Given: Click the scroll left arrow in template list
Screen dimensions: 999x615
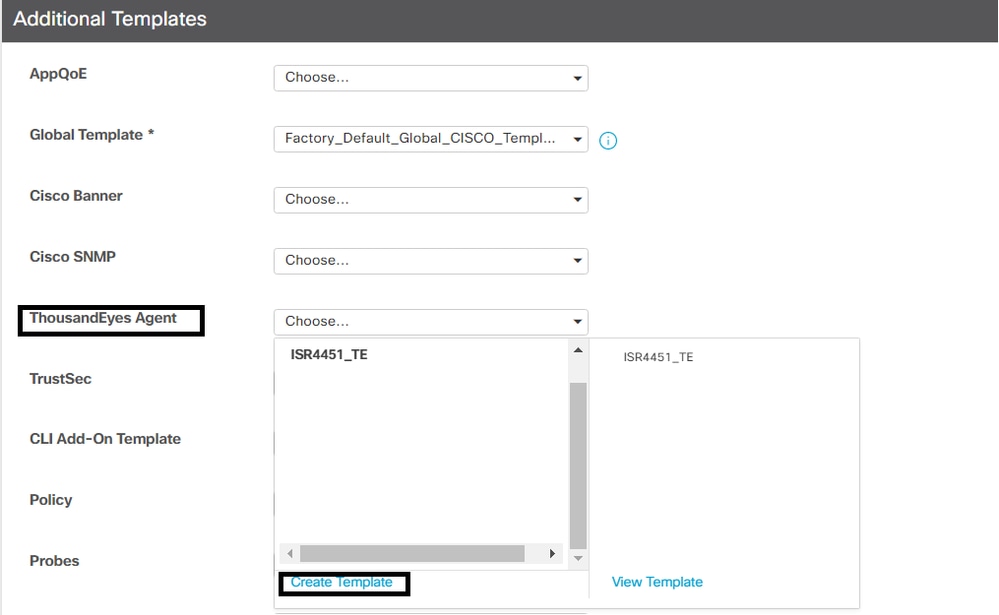Looking at the screenshot, I should point(290,553).
